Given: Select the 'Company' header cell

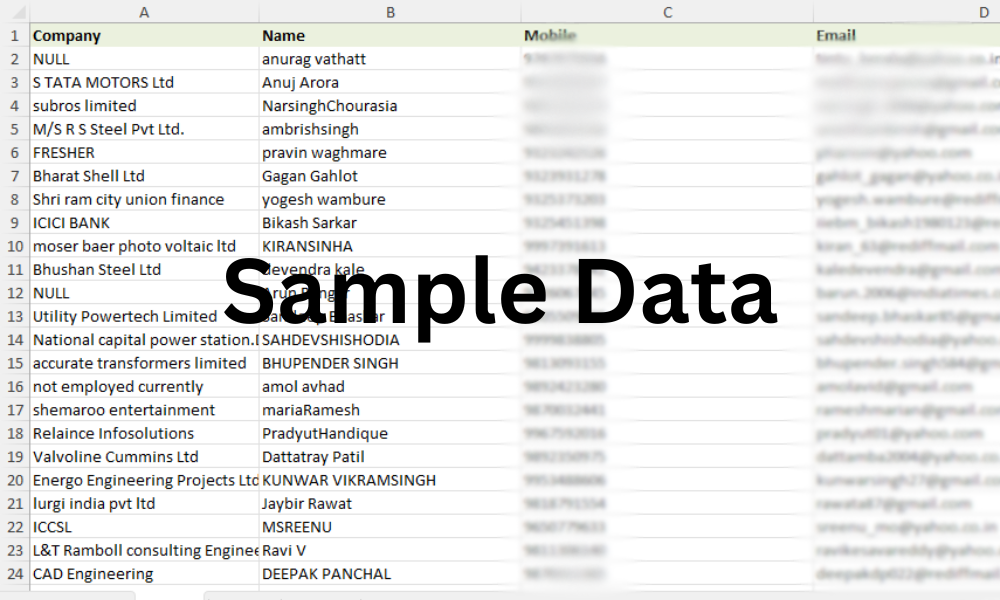Looking at the screenshot, I should pos(144,36).
